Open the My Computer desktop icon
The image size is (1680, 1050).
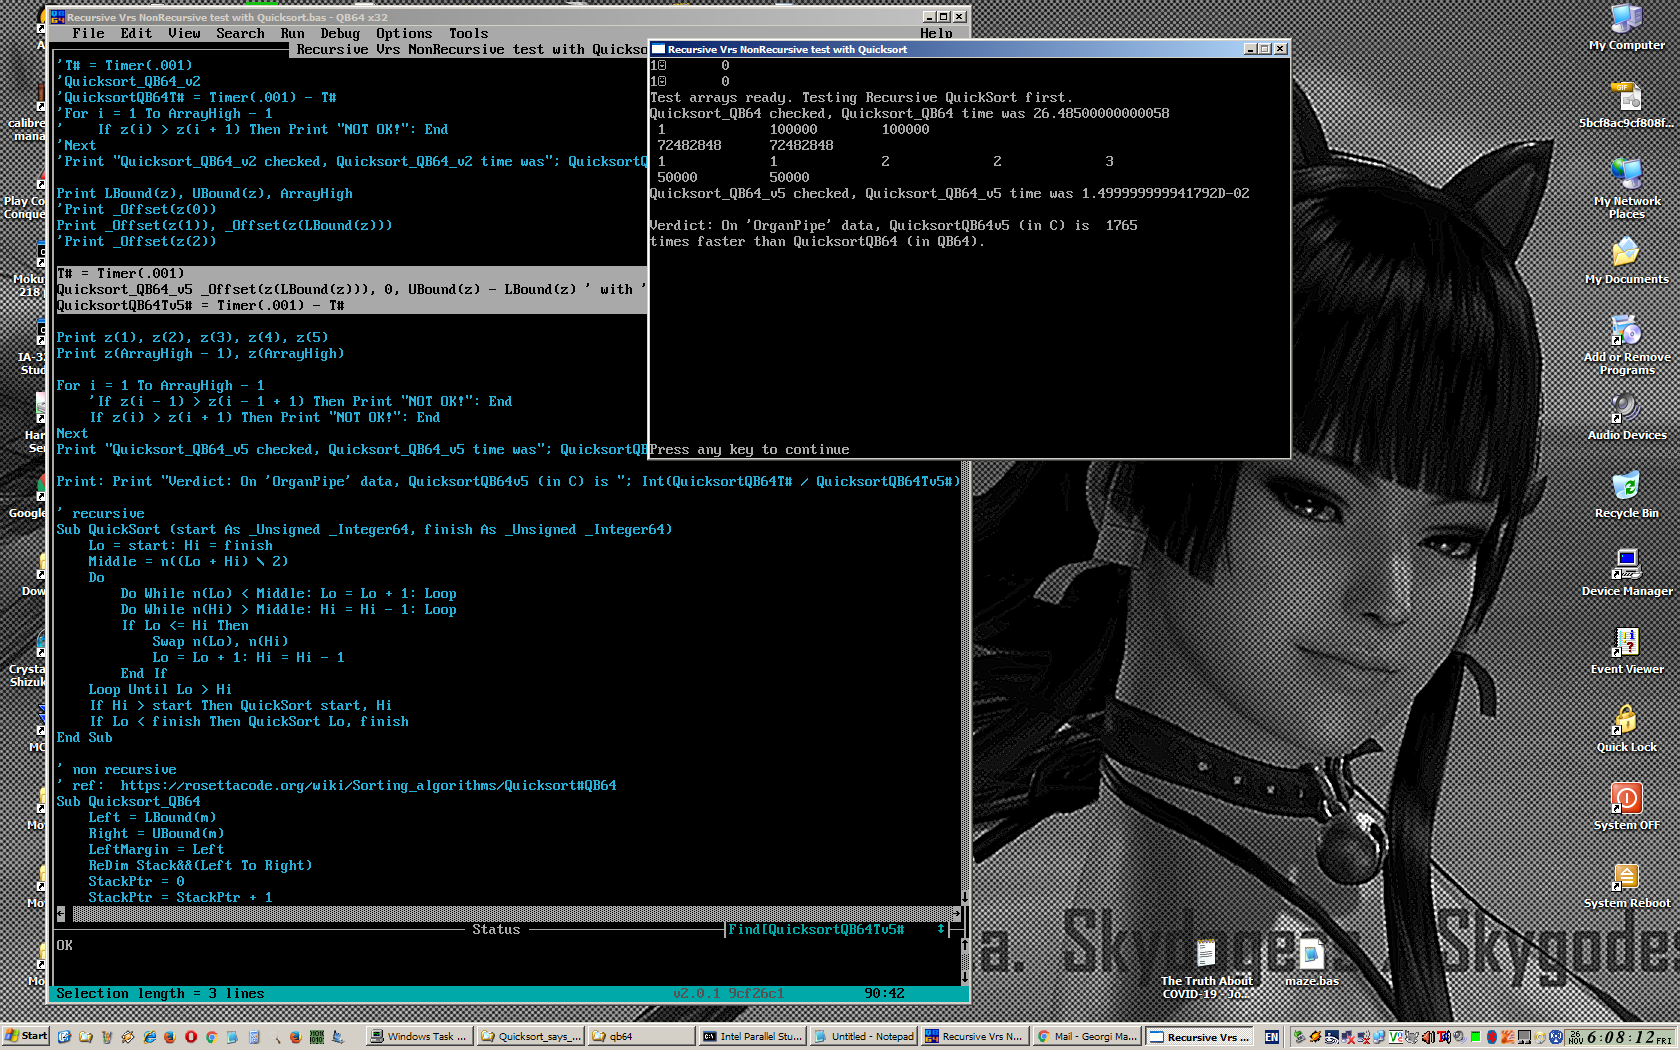(x=1626, y=28)
